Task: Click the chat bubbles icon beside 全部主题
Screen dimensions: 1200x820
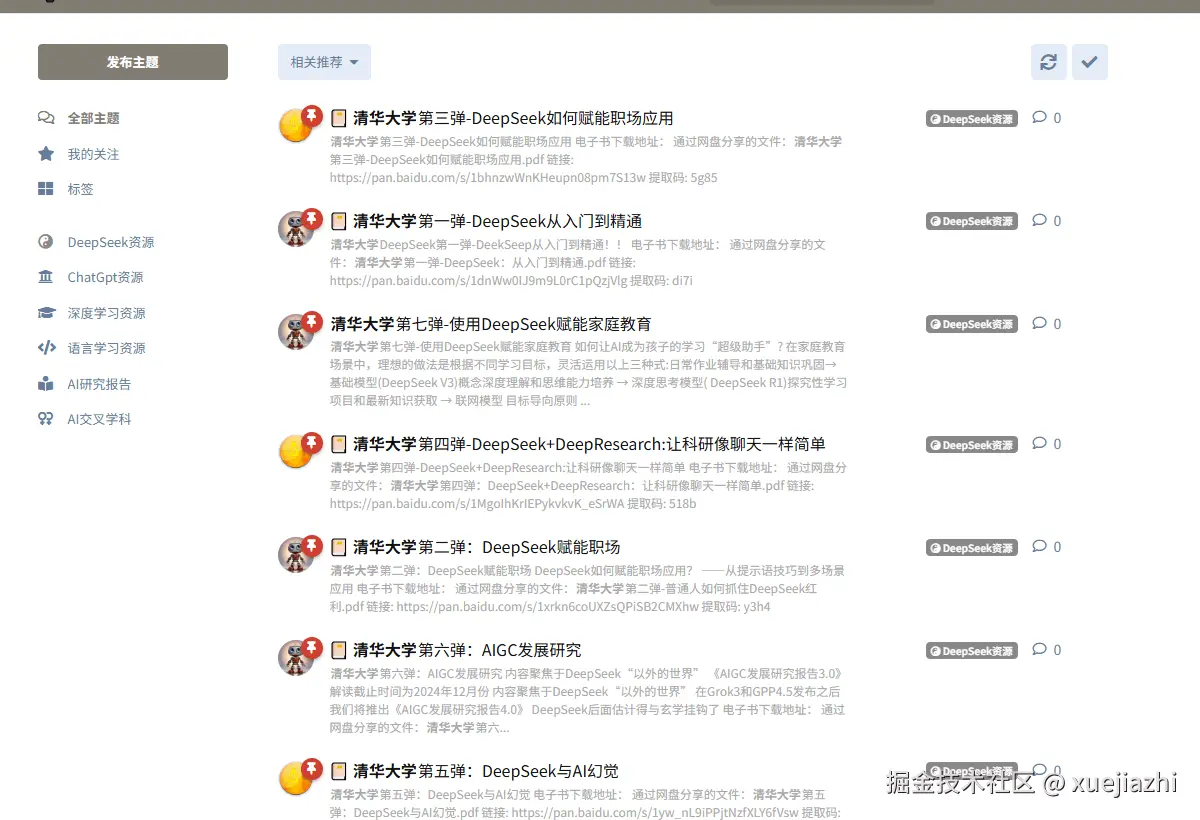Action: coord(46,118)
